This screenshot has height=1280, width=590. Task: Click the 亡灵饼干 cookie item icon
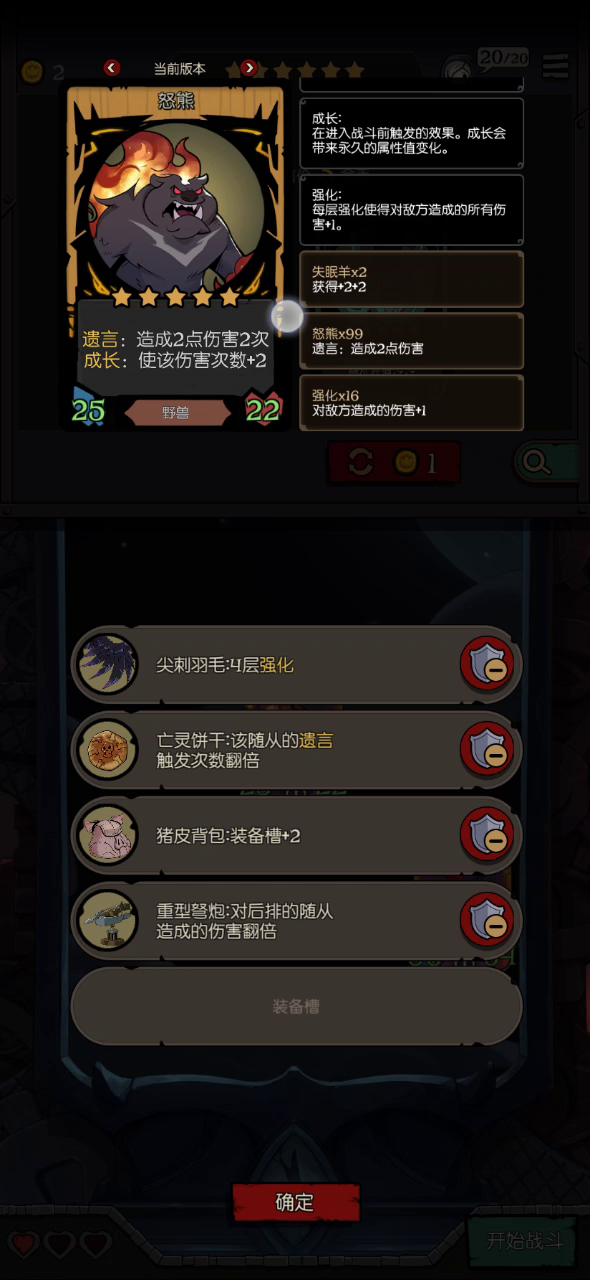pyautogui.click(x=106, y=749)
